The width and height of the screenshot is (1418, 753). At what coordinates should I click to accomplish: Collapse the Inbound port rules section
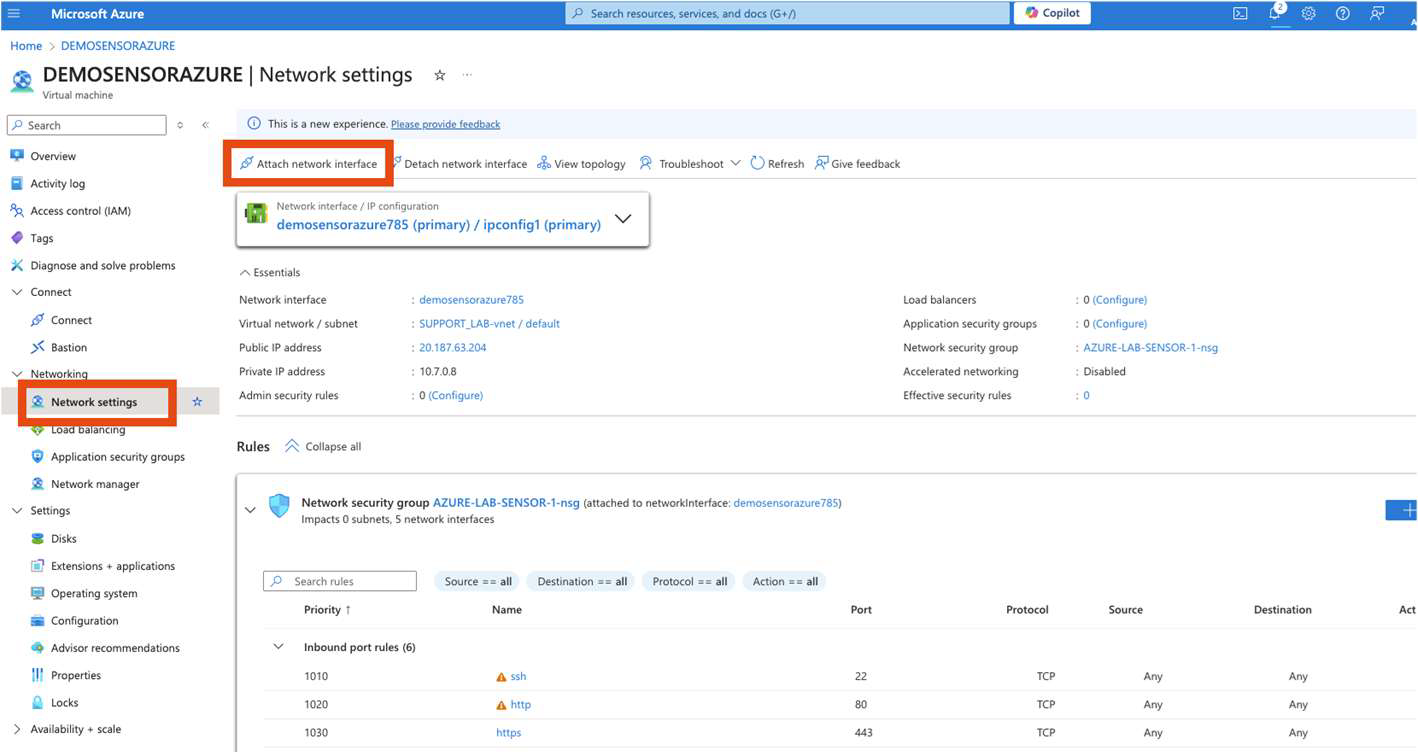tap(278, 646)
